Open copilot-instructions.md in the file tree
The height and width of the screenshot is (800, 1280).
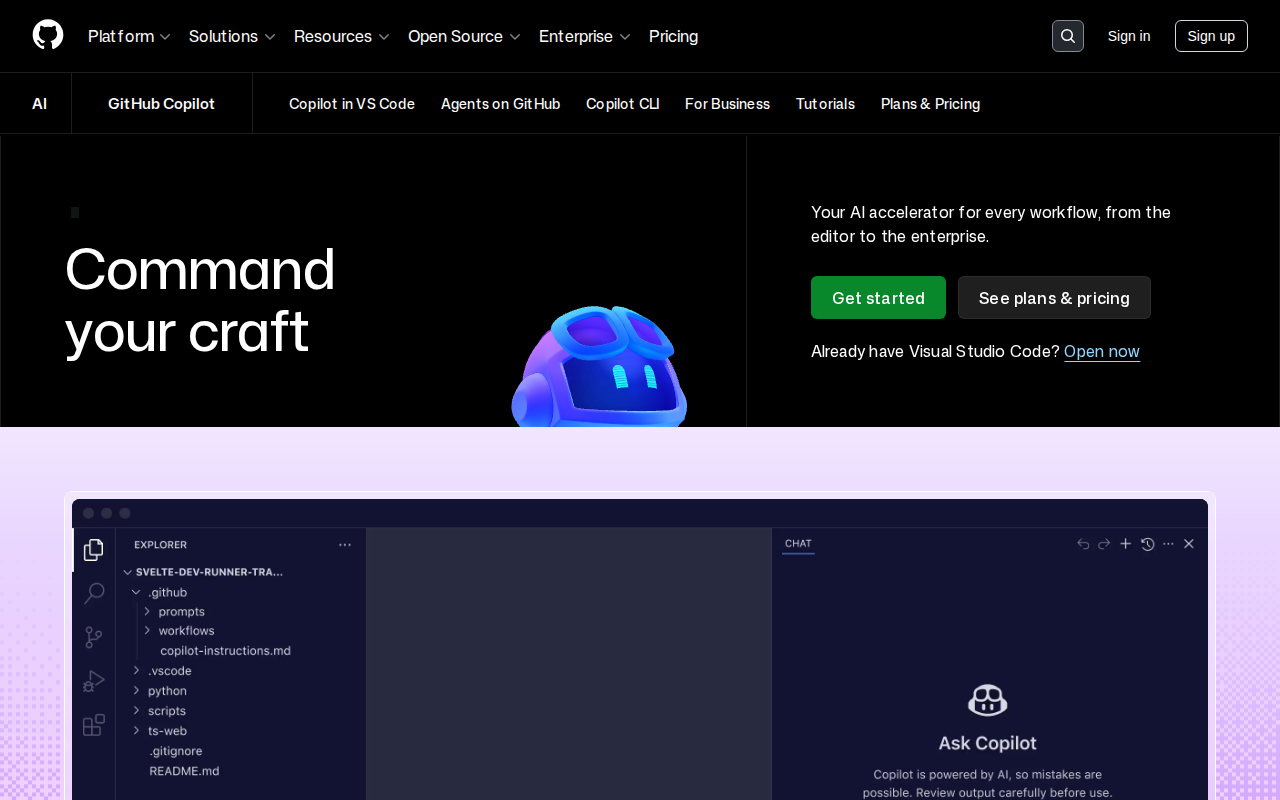[225, 650]
